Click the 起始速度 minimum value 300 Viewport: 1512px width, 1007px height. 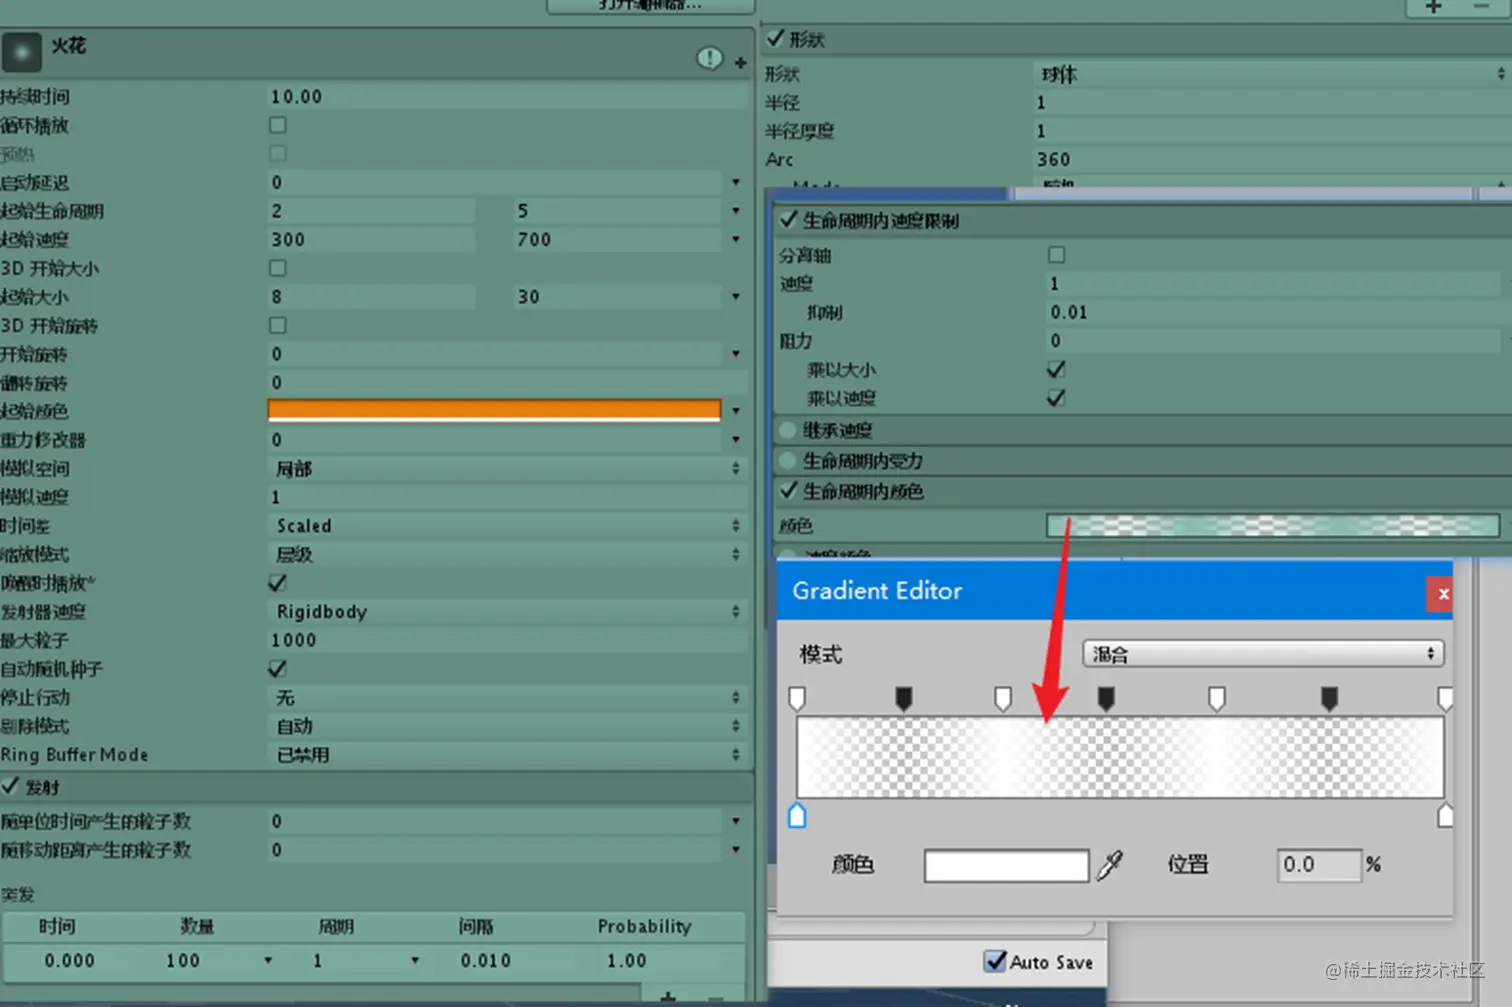coord(372,240)
